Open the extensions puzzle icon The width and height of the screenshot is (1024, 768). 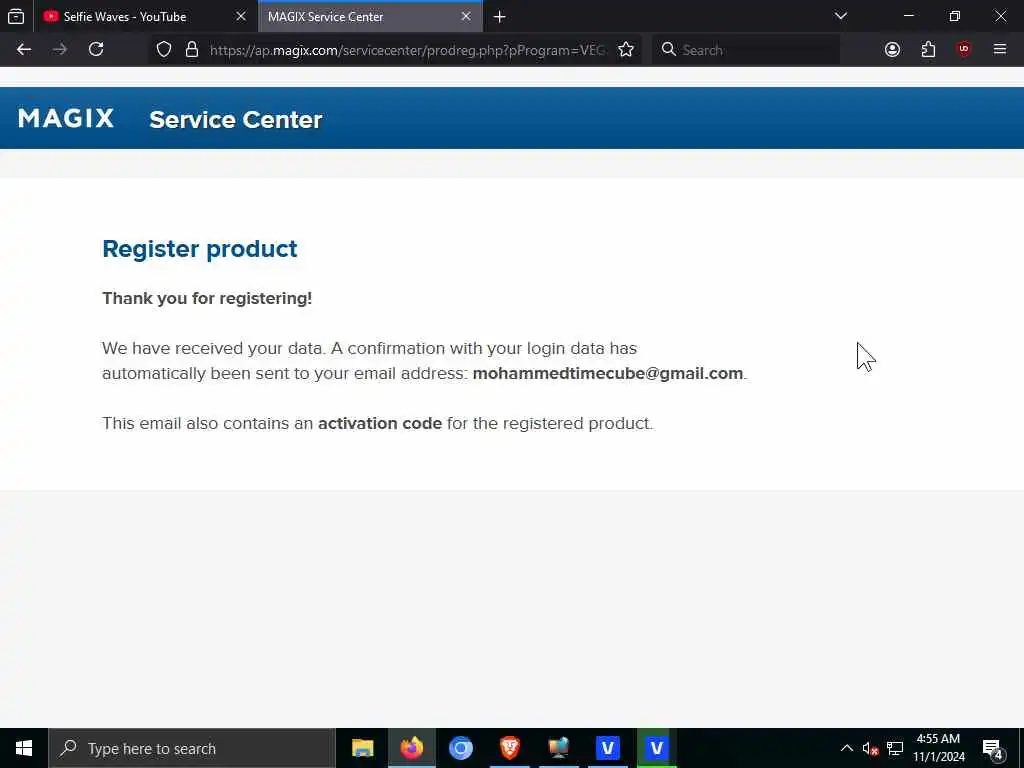(928, 50)
